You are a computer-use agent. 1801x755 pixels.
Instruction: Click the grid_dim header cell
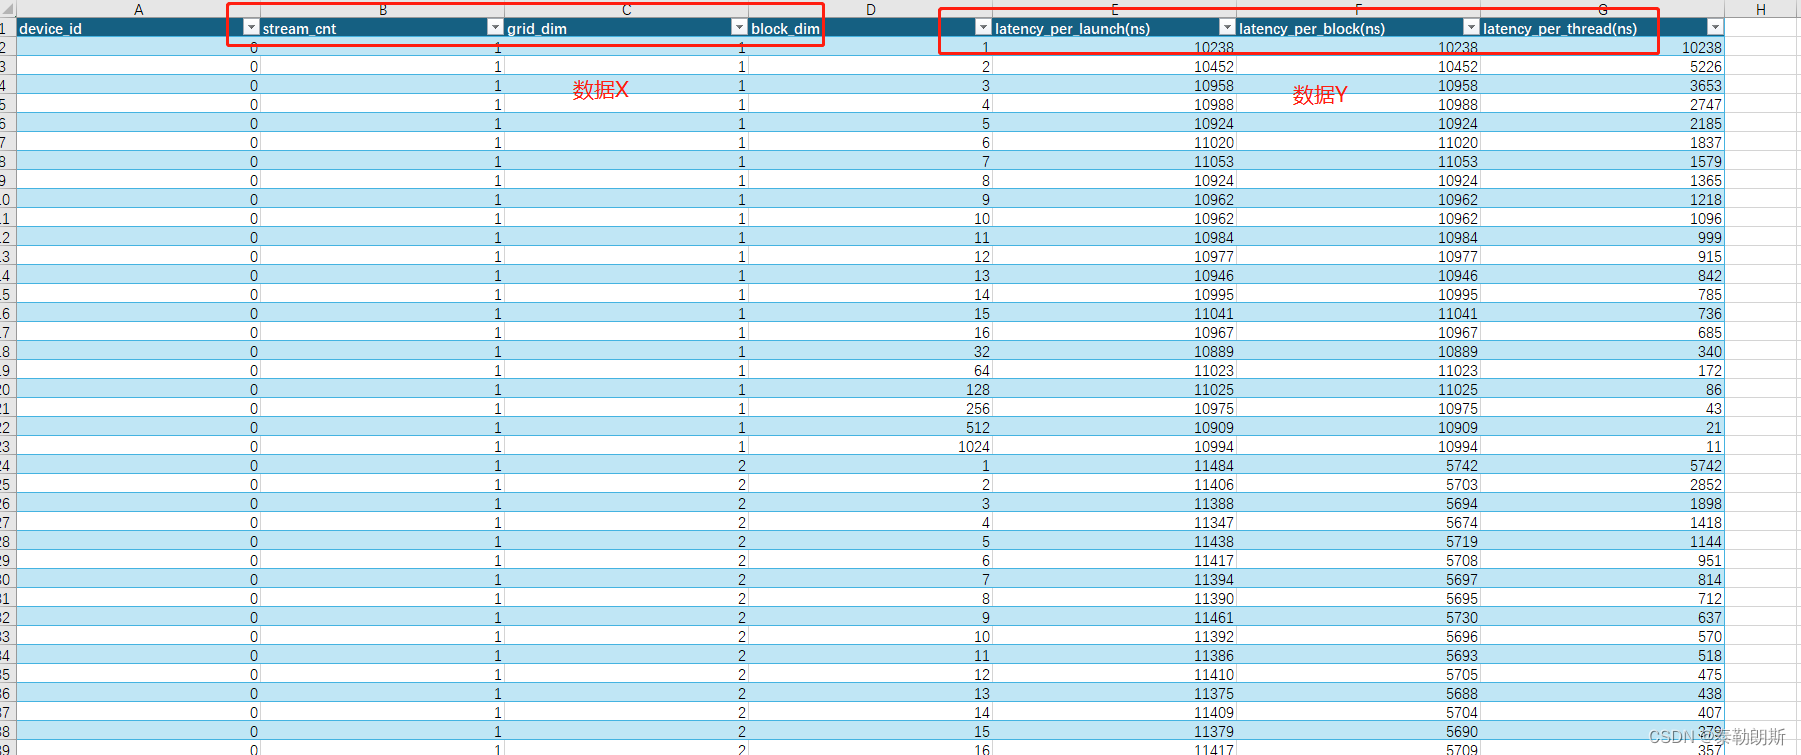(626, 28)
